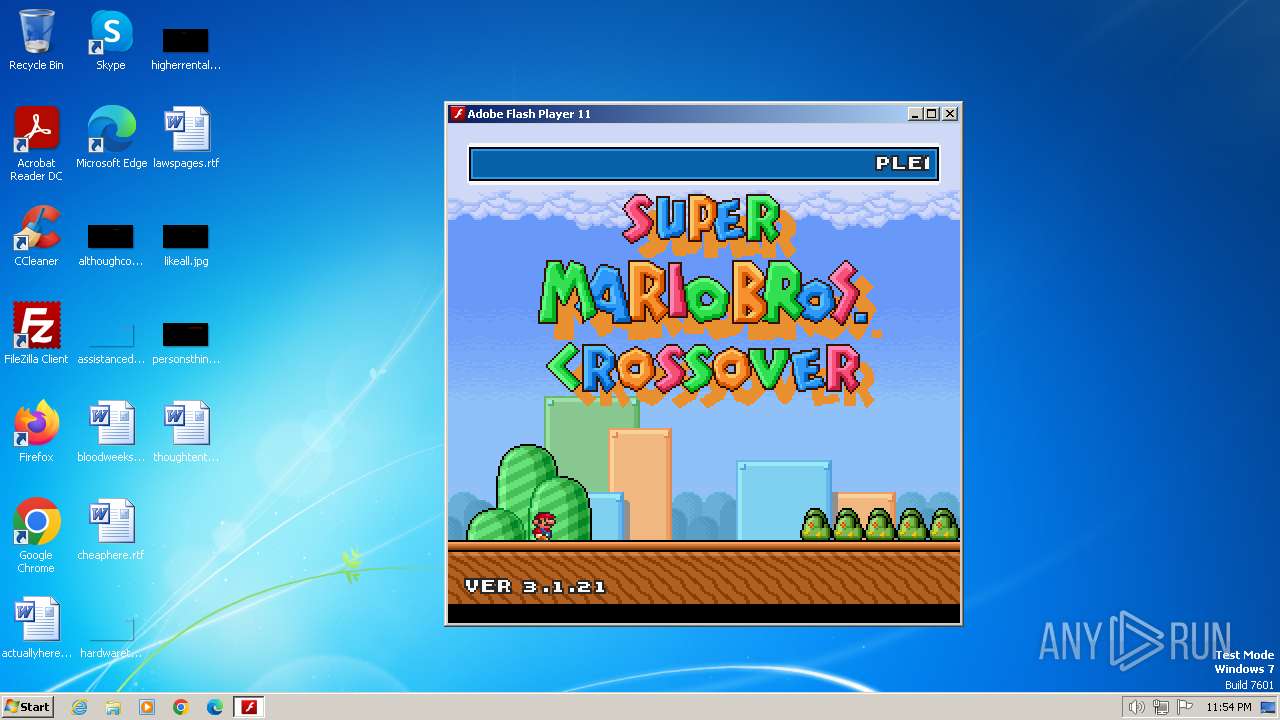
Task: Launch Microsoft Edge desktop shortcut
Action: 111,138
